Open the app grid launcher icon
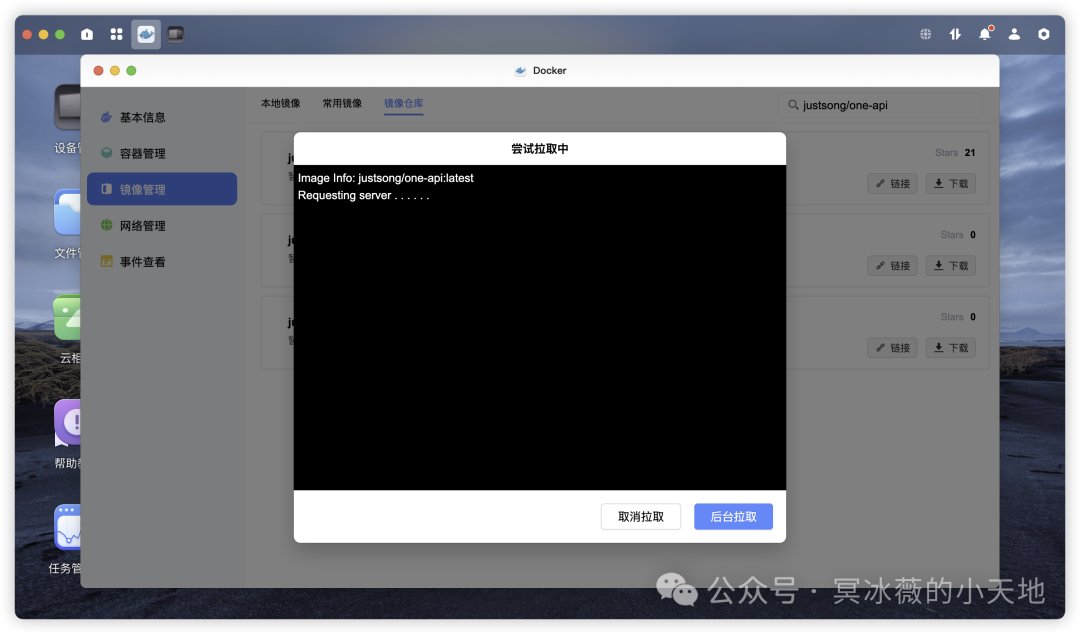This screenshot has width=1080, height=634. tap(116, 34)
